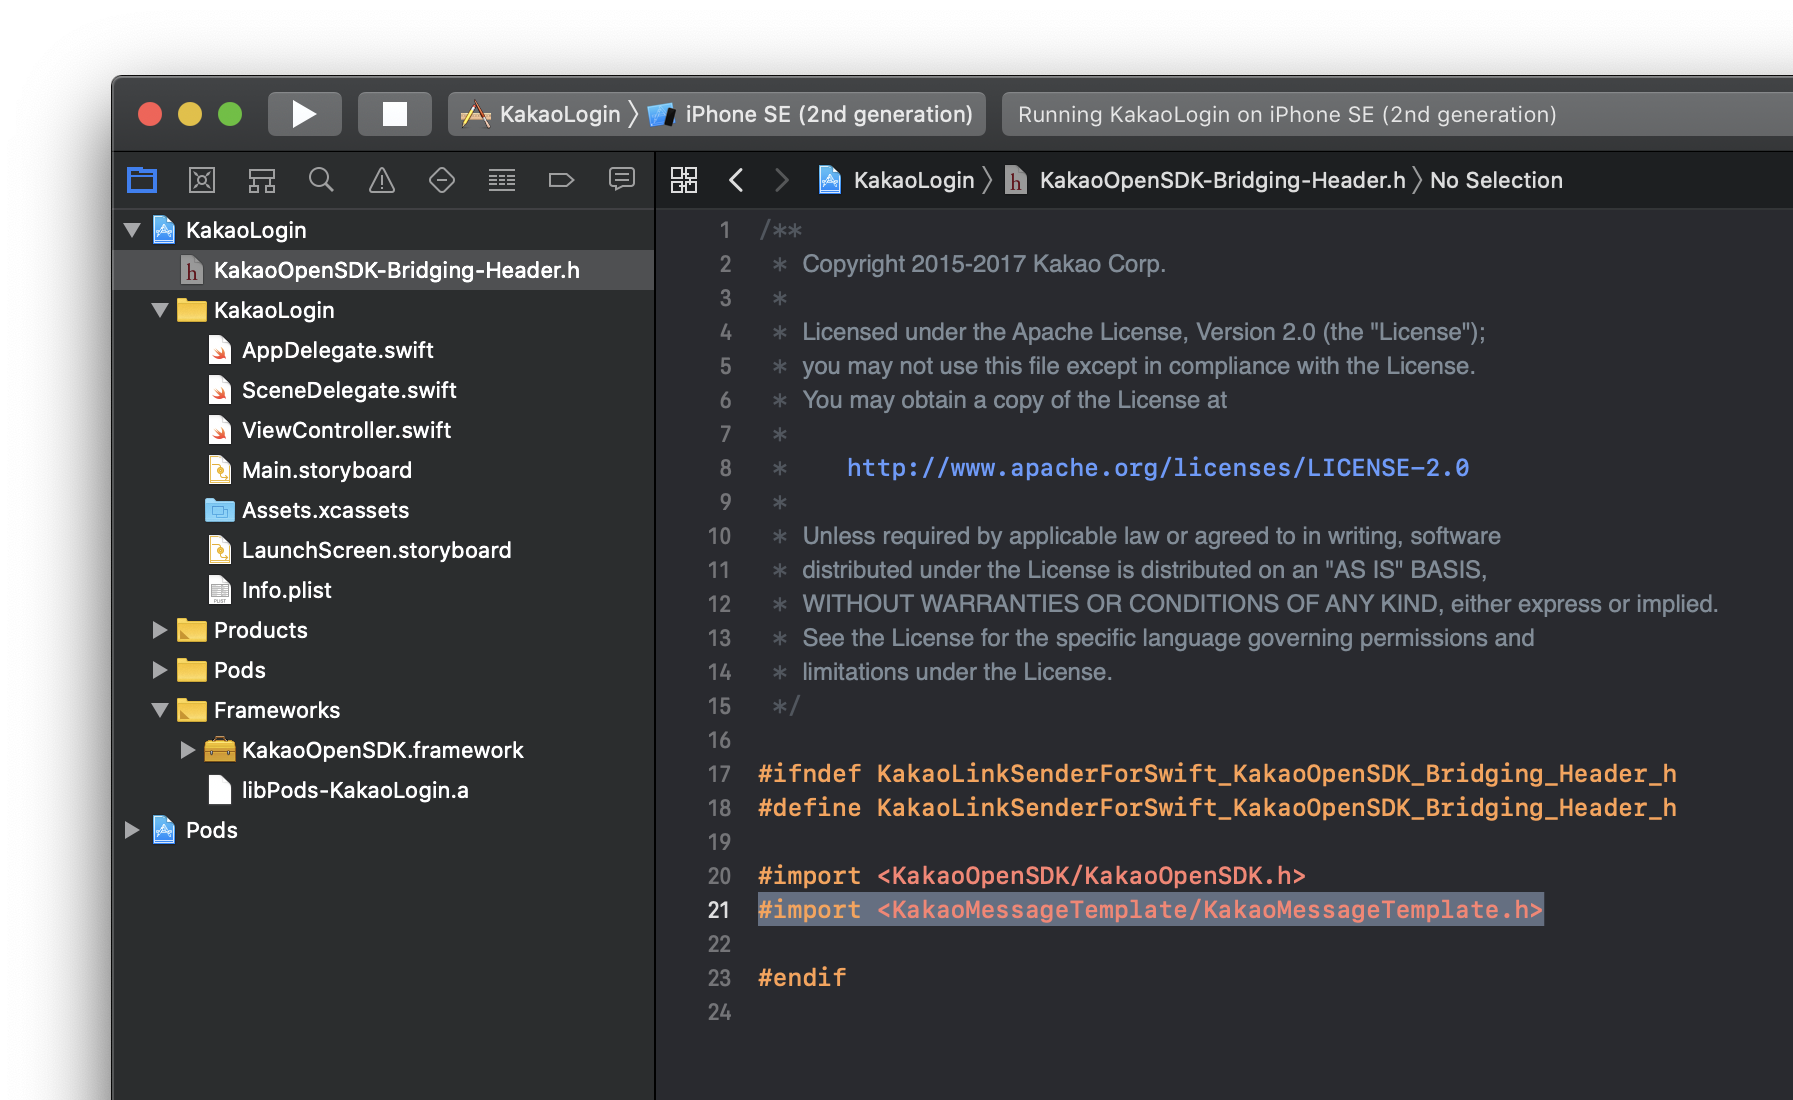1793x1100 pixels.
Task: Open the KakaoLogin scheme selector
Action: click(541, 114)
